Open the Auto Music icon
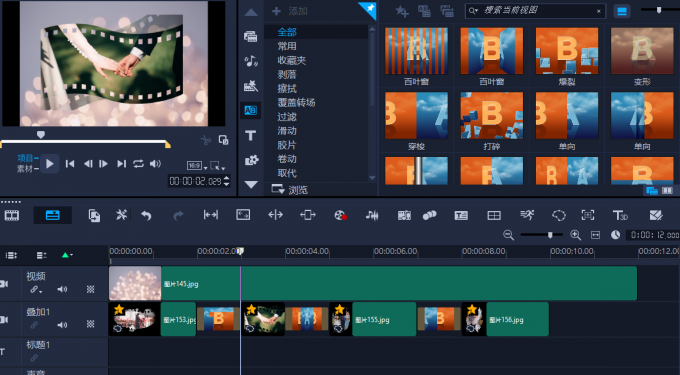Screen dimensions: 680x375 (404, 215)
